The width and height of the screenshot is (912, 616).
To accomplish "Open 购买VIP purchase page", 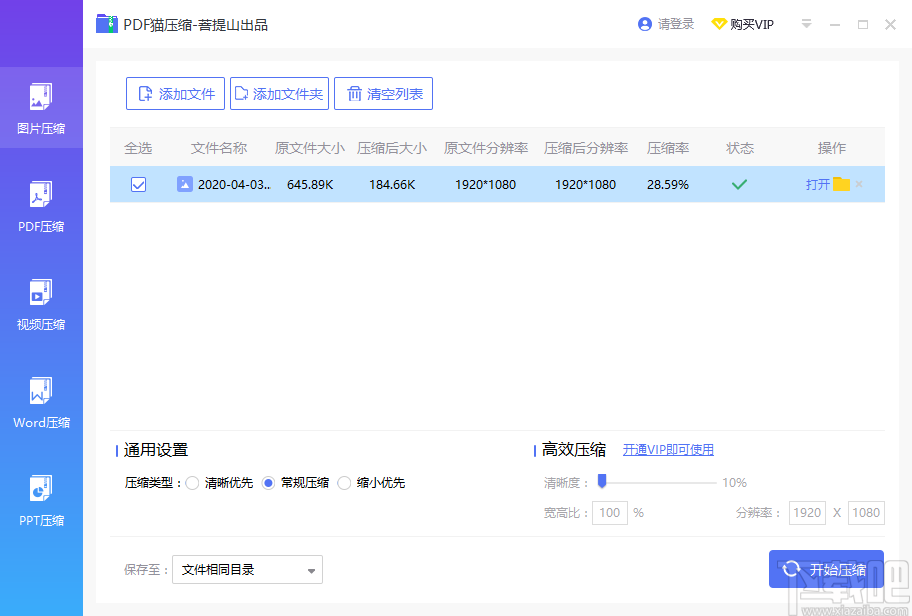I will 743,23.
